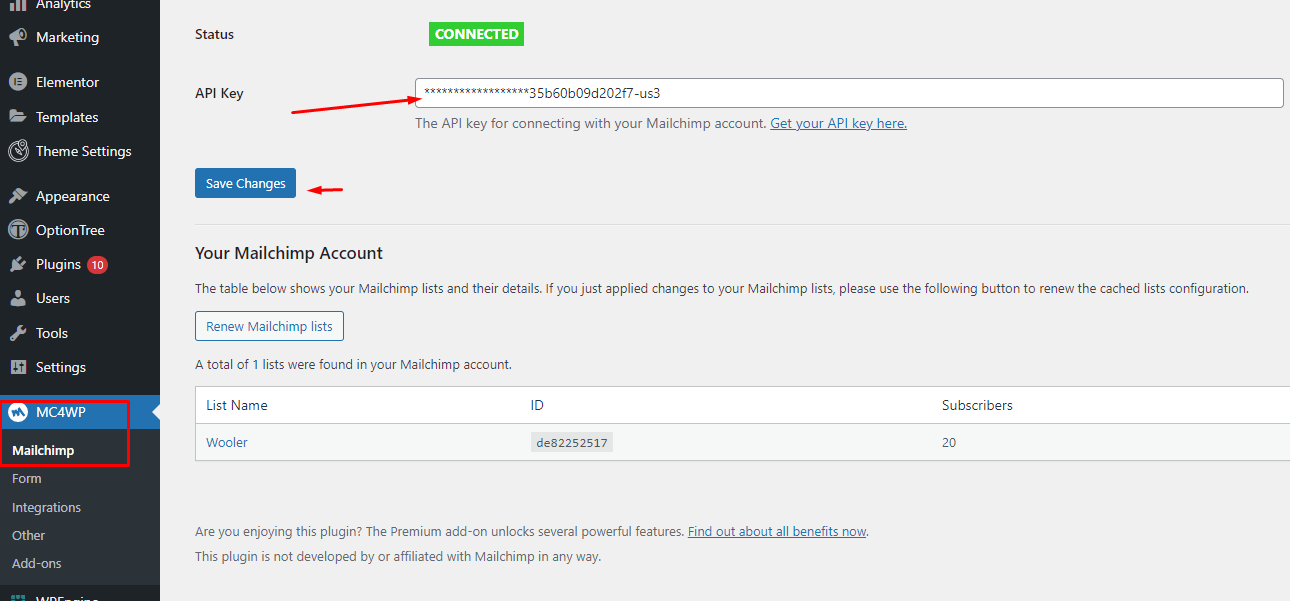Open the Other submenu page

(29, 535)
